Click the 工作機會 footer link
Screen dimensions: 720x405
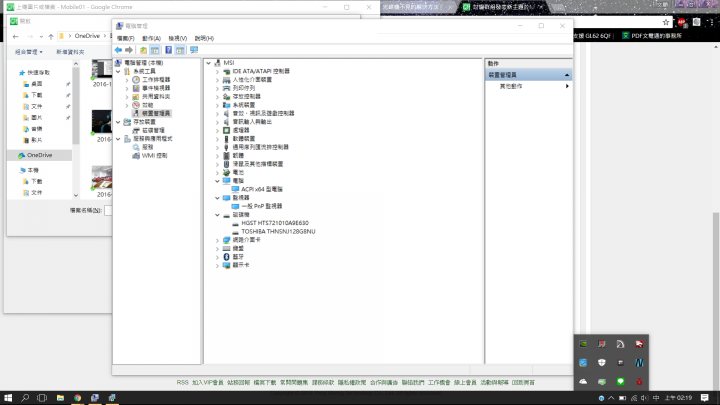[x=439, y=382]
